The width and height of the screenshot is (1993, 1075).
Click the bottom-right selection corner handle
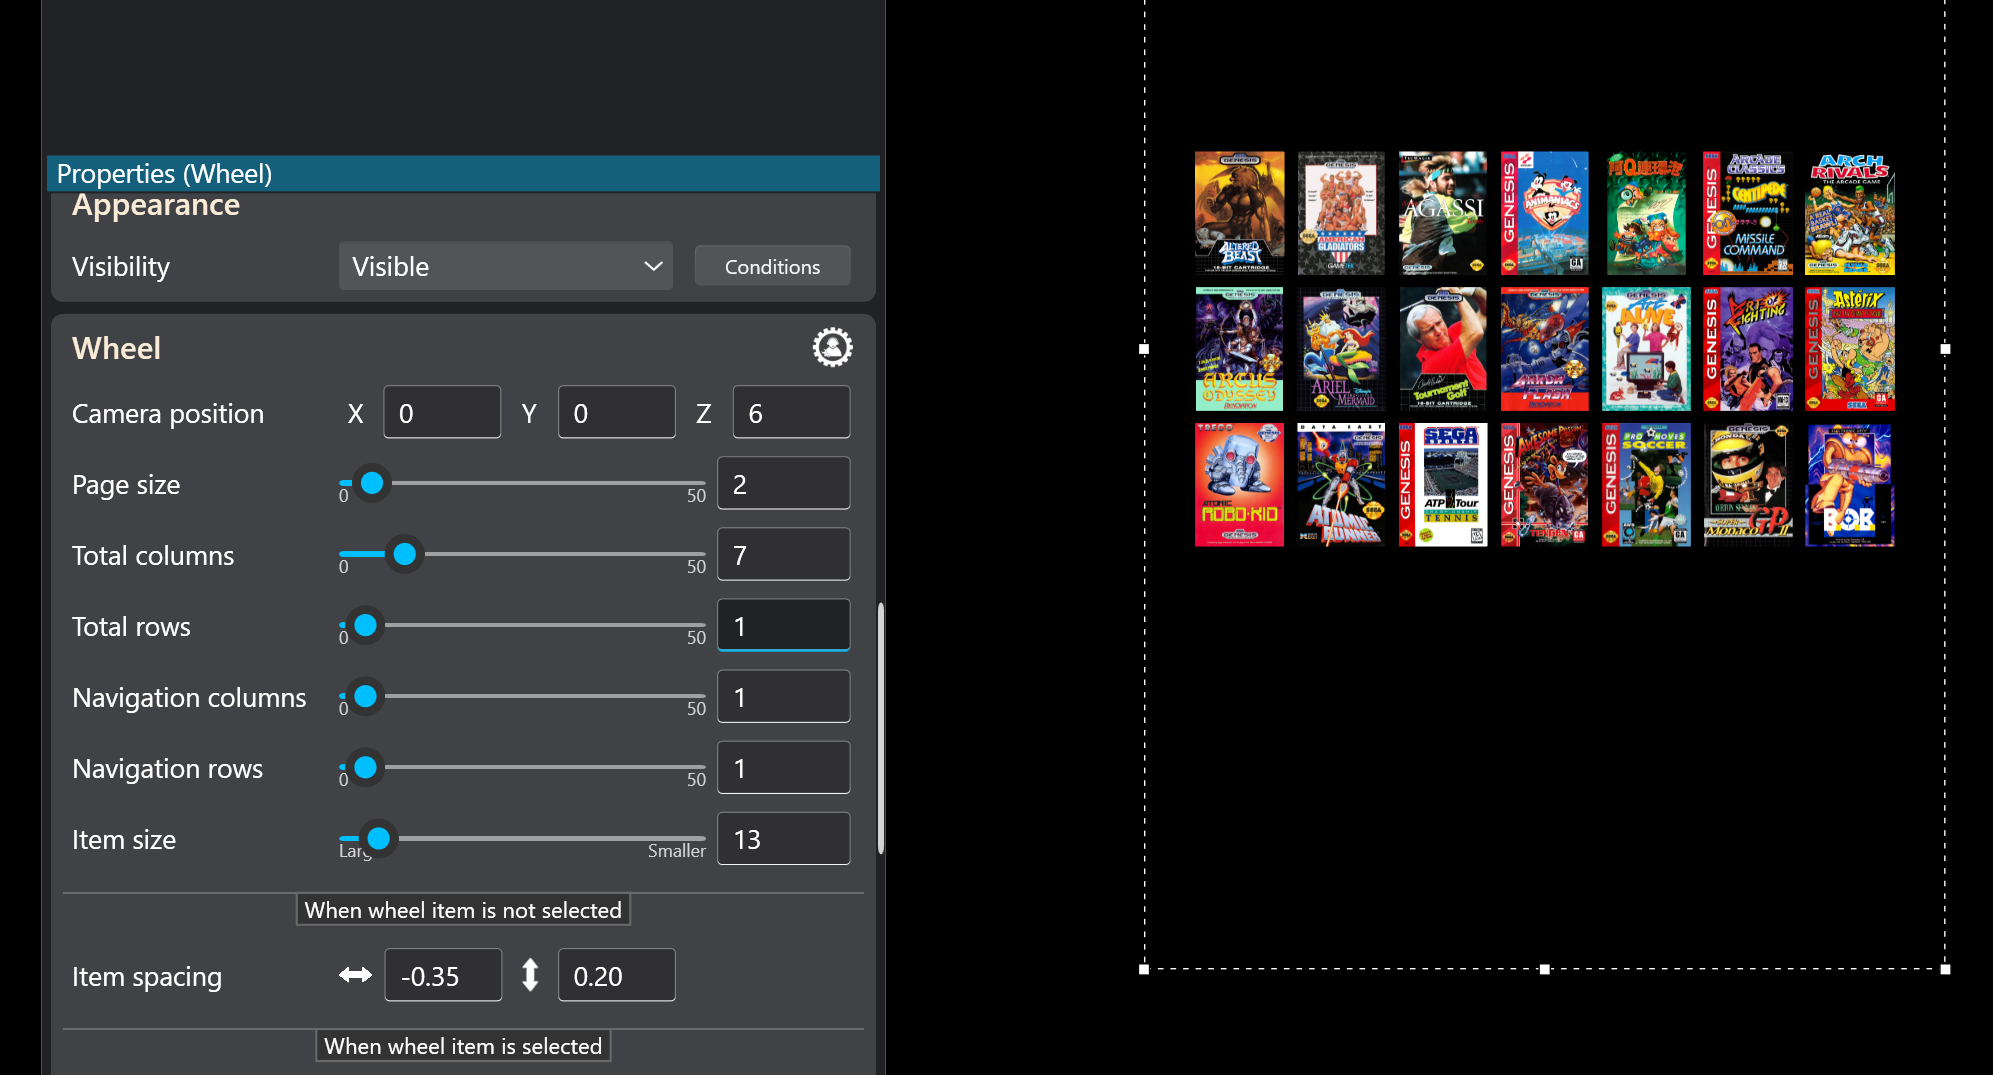point(1945,969)
